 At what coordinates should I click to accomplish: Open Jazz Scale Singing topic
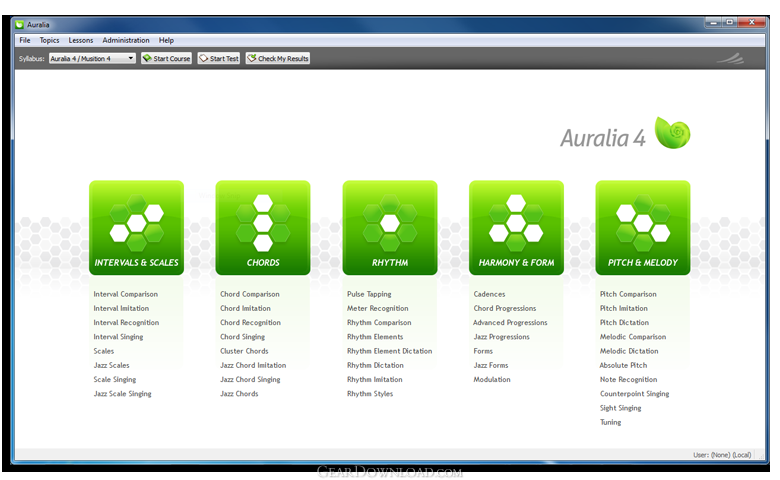point(122,394)
